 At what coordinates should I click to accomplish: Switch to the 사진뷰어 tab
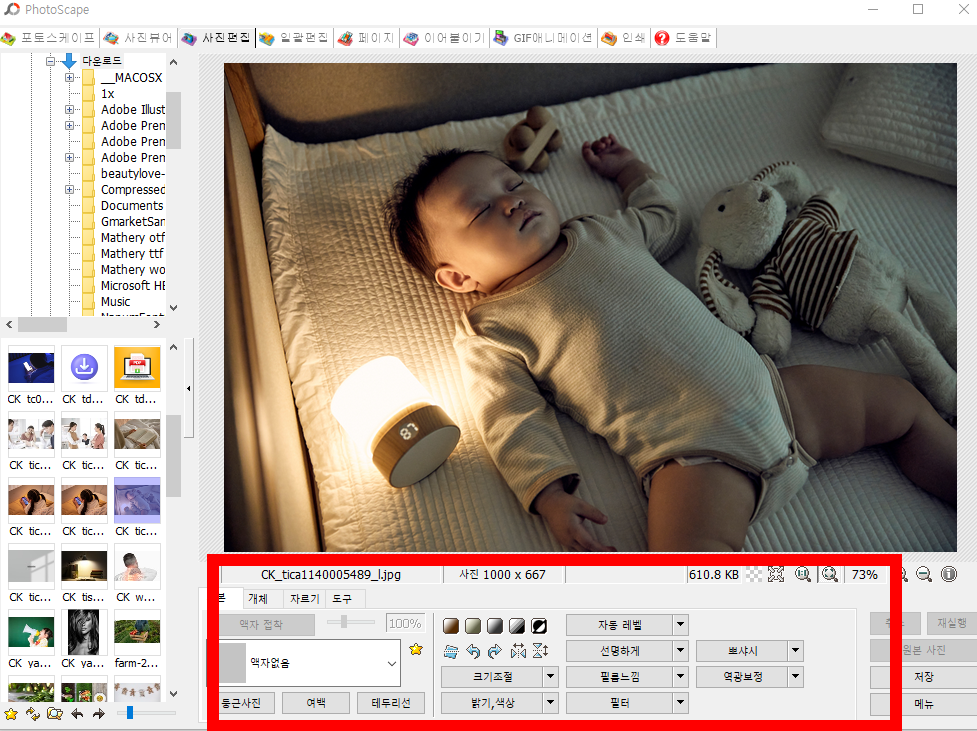(138, 38)
